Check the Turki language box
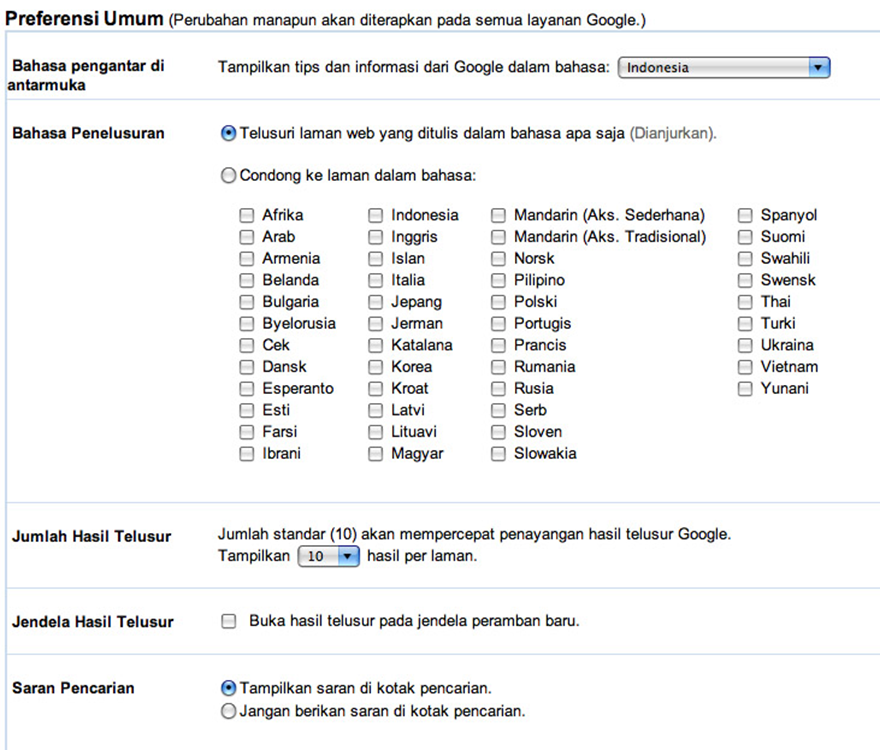 point(745,324)
